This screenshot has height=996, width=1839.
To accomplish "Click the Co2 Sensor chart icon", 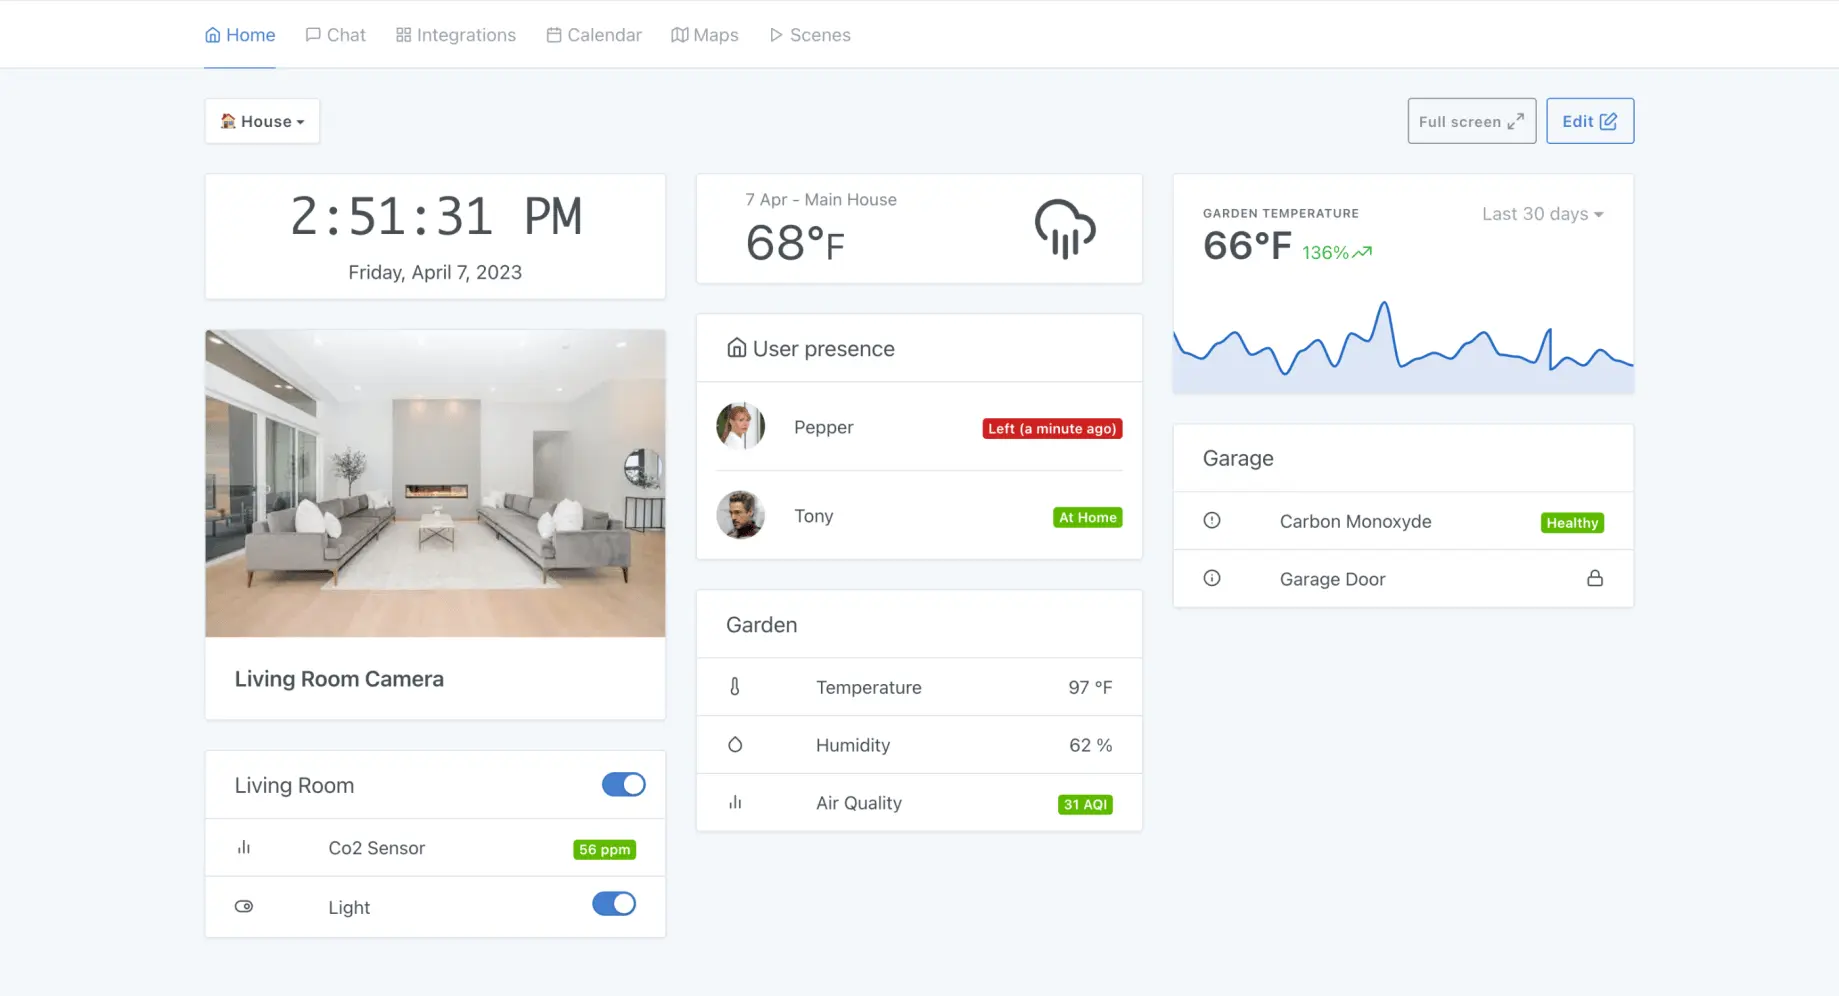I will coord(244,847).
